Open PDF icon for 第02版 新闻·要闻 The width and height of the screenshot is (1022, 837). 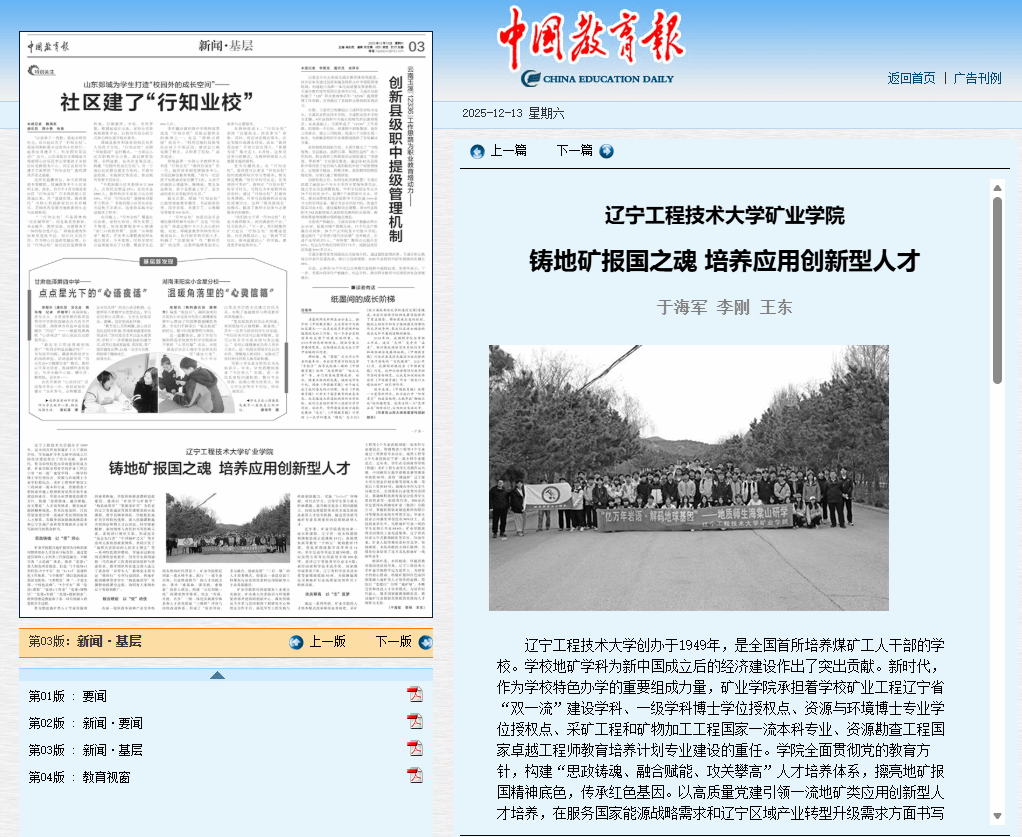click(x=415, y=722)
